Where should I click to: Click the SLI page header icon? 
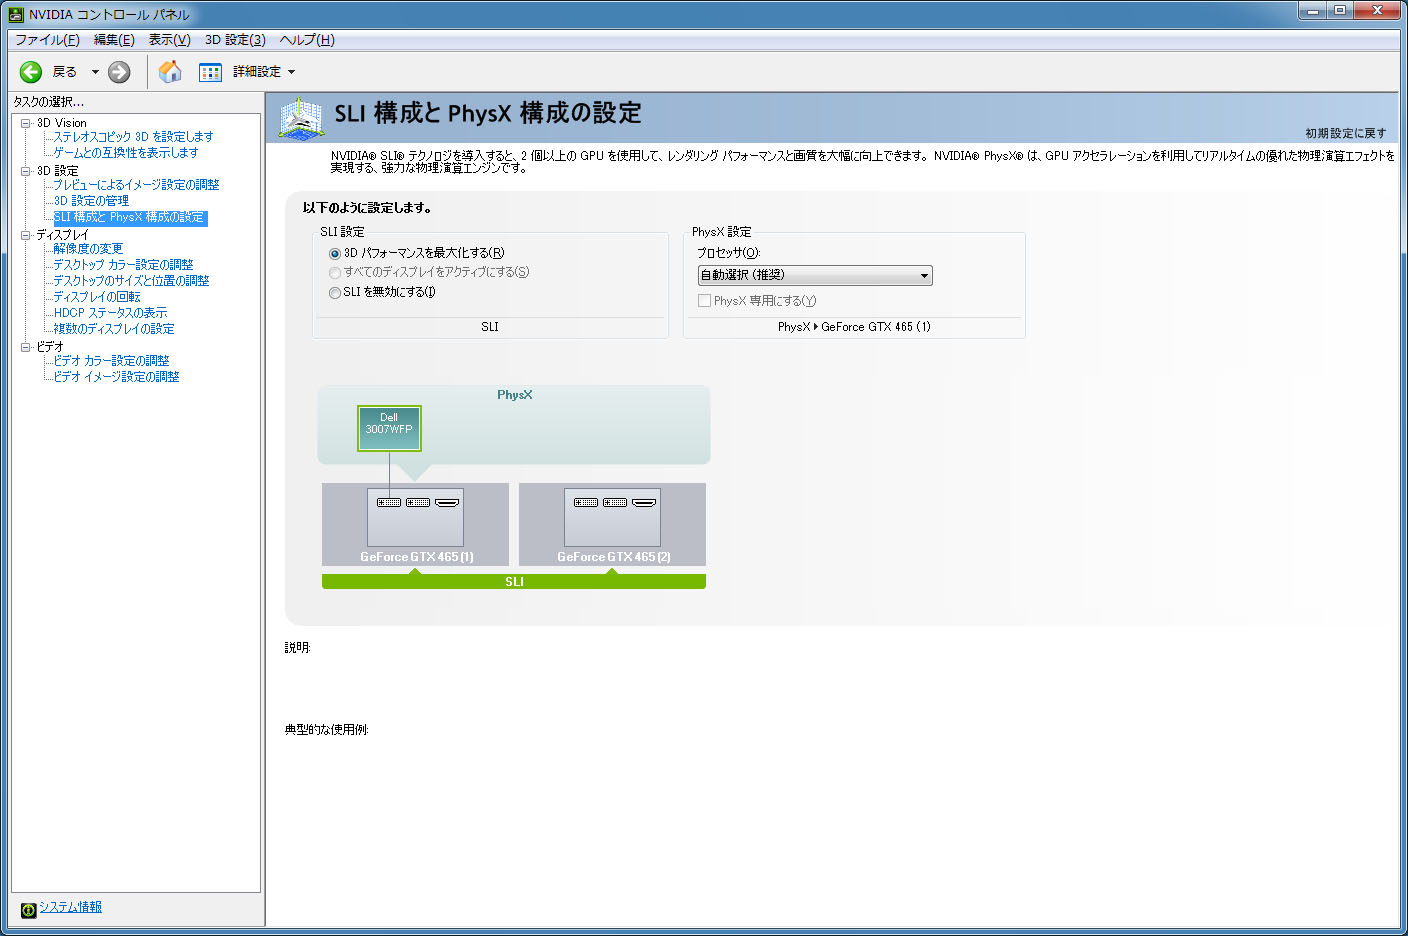pos(301,118)
